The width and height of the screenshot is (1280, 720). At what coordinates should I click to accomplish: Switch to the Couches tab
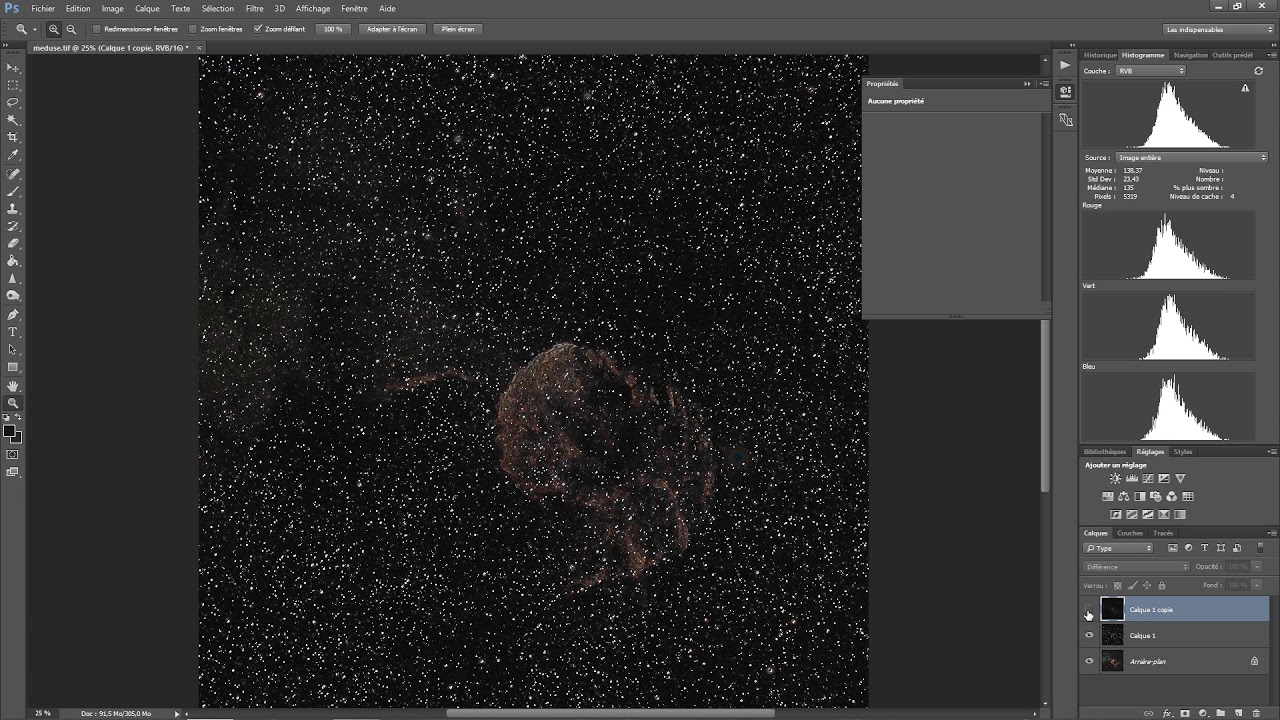1130,533
